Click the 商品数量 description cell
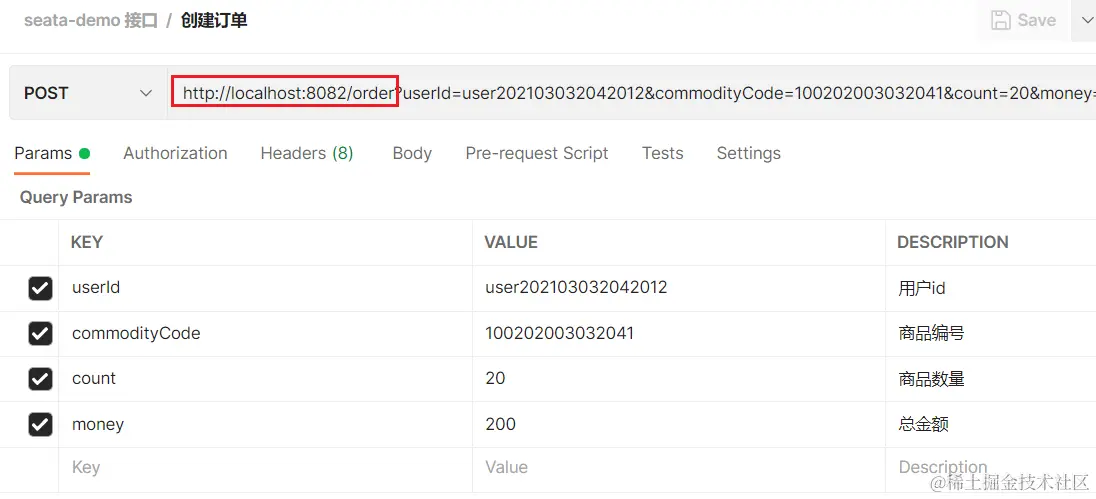The width and height of the screenshot is (1096, 499). tap(990, 379)
